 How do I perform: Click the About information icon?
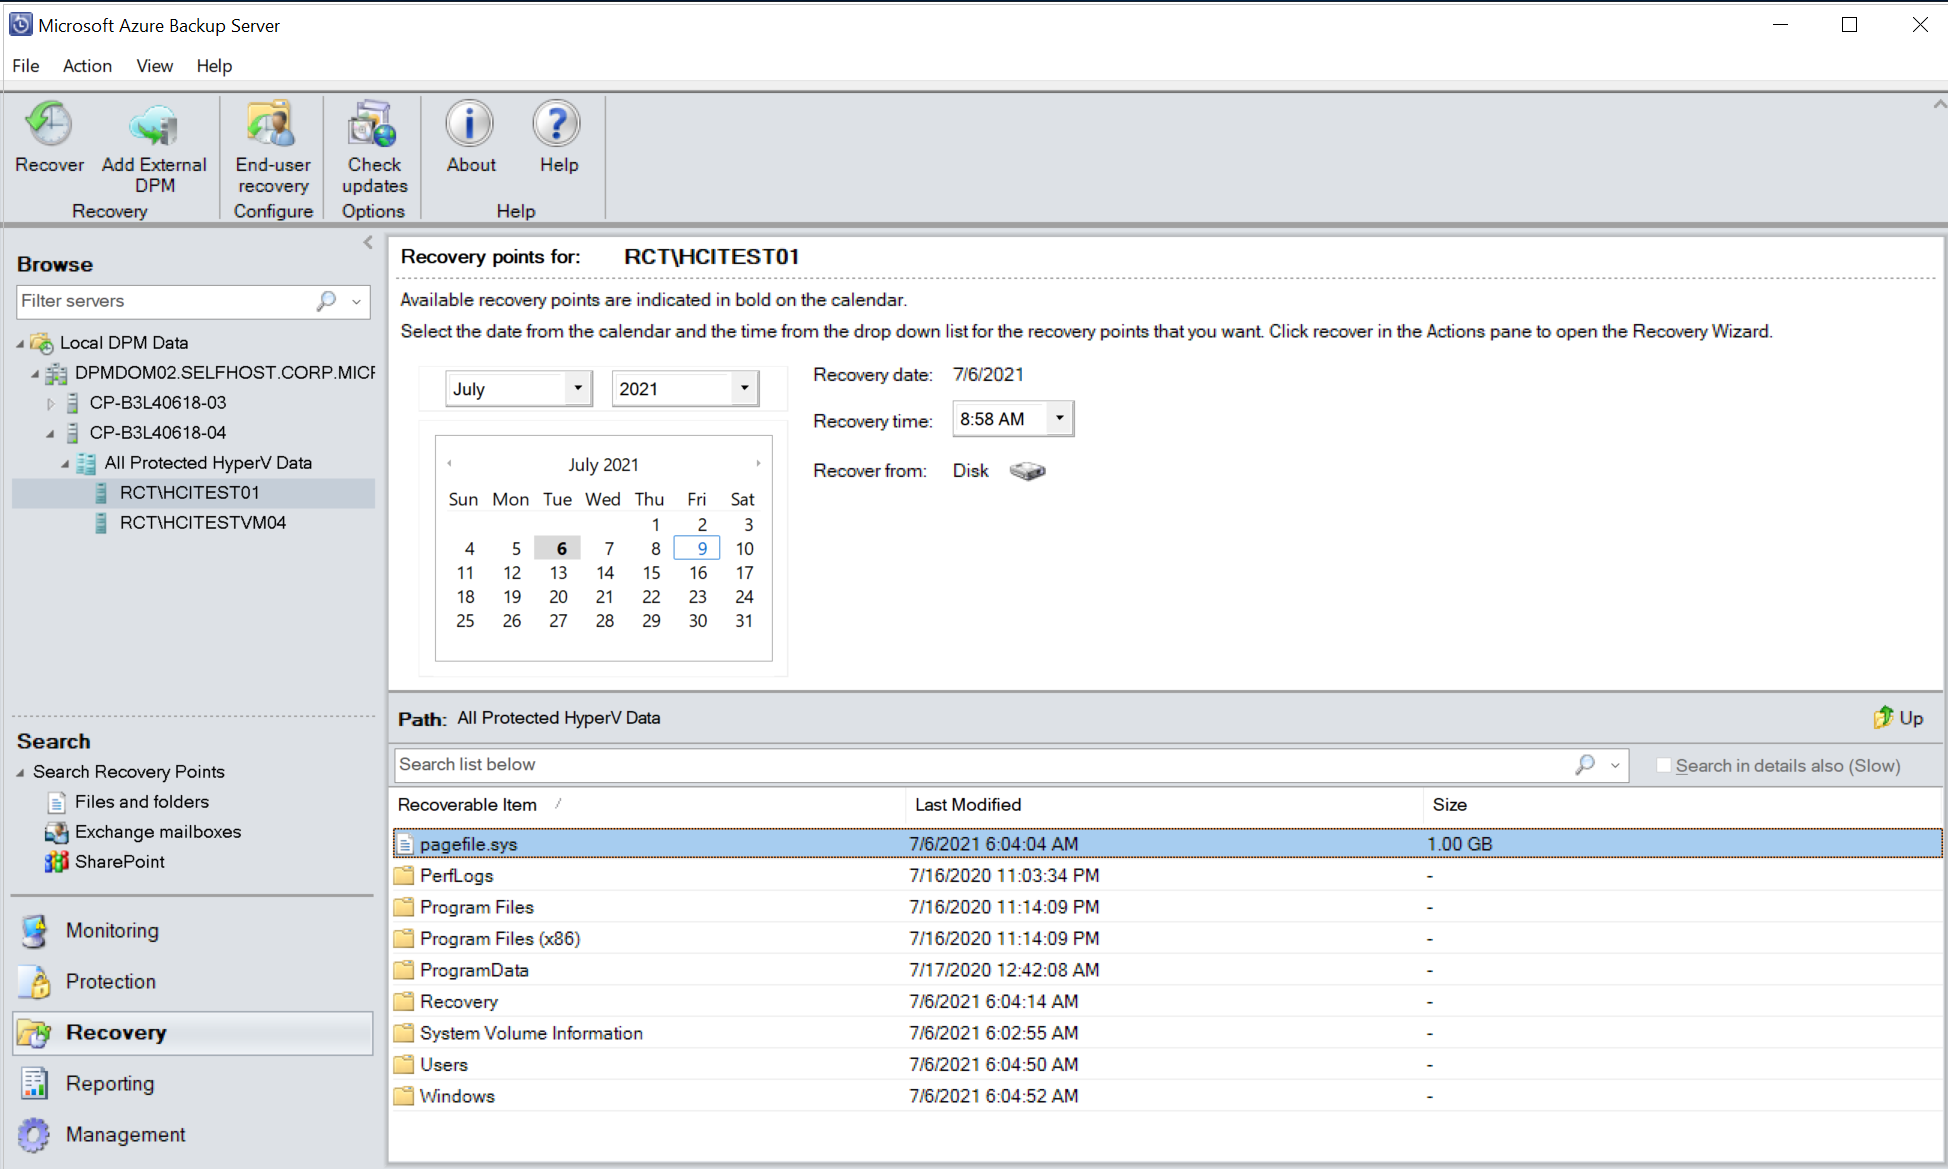coord(468,136)
